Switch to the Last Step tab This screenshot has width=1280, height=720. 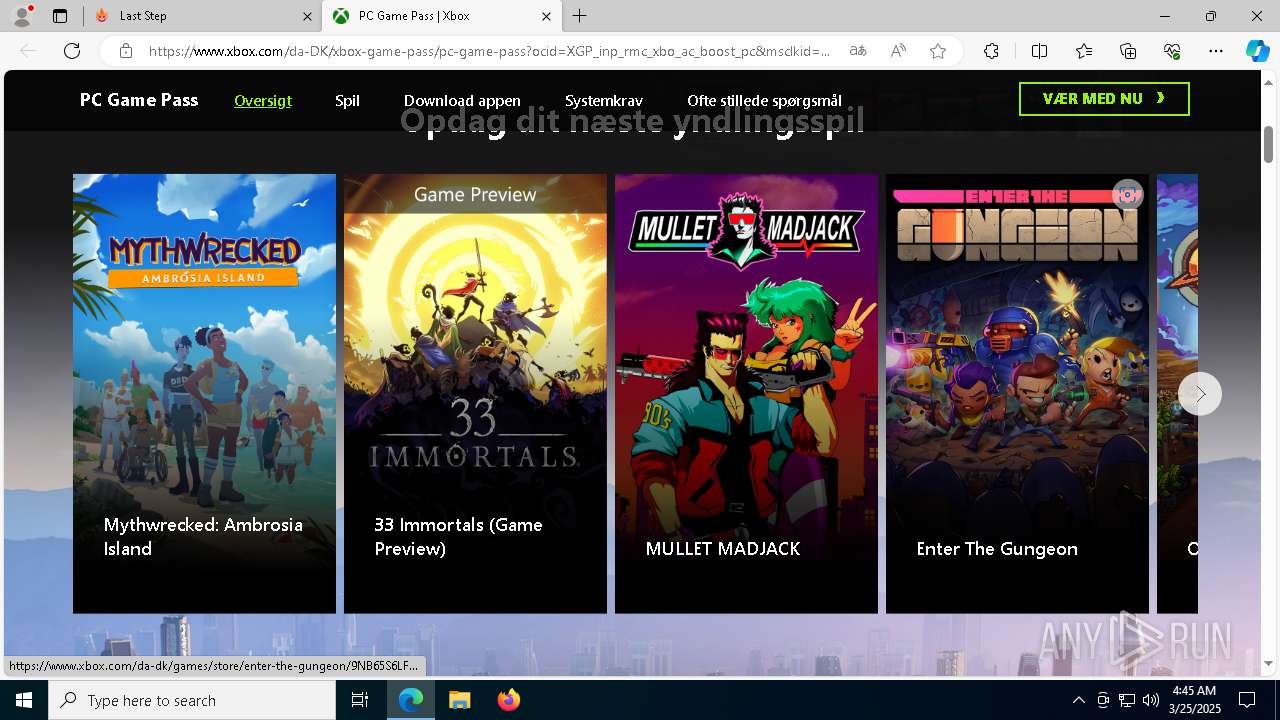tap(200, 16)
